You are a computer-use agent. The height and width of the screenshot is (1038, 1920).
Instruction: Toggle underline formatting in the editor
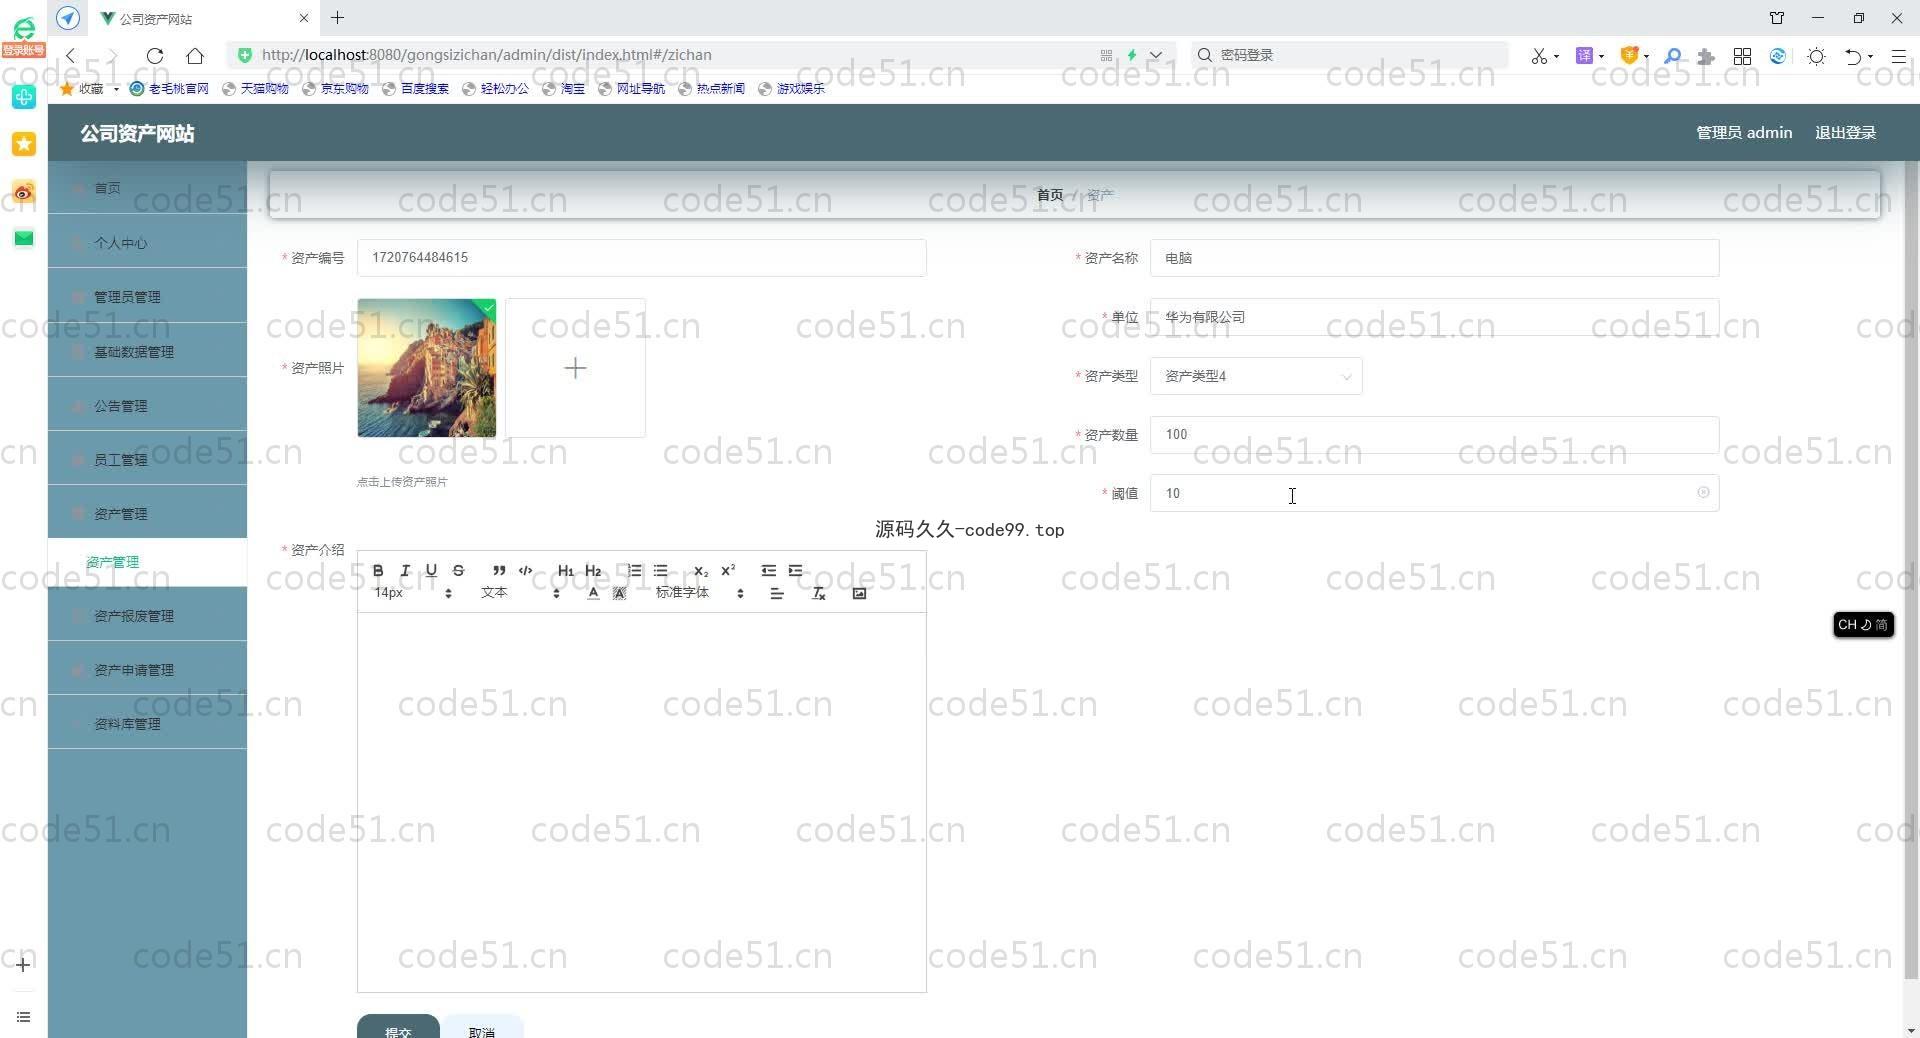pos(431,571)
